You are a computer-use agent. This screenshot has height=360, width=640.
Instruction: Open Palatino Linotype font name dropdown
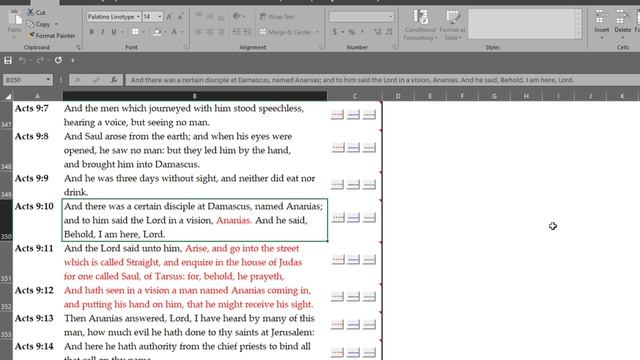(x=138, y=17)
